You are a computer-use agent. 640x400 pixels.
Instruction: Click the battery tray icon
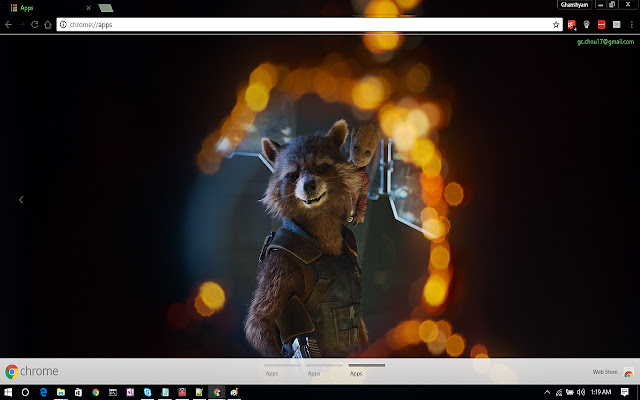point(570,392)
